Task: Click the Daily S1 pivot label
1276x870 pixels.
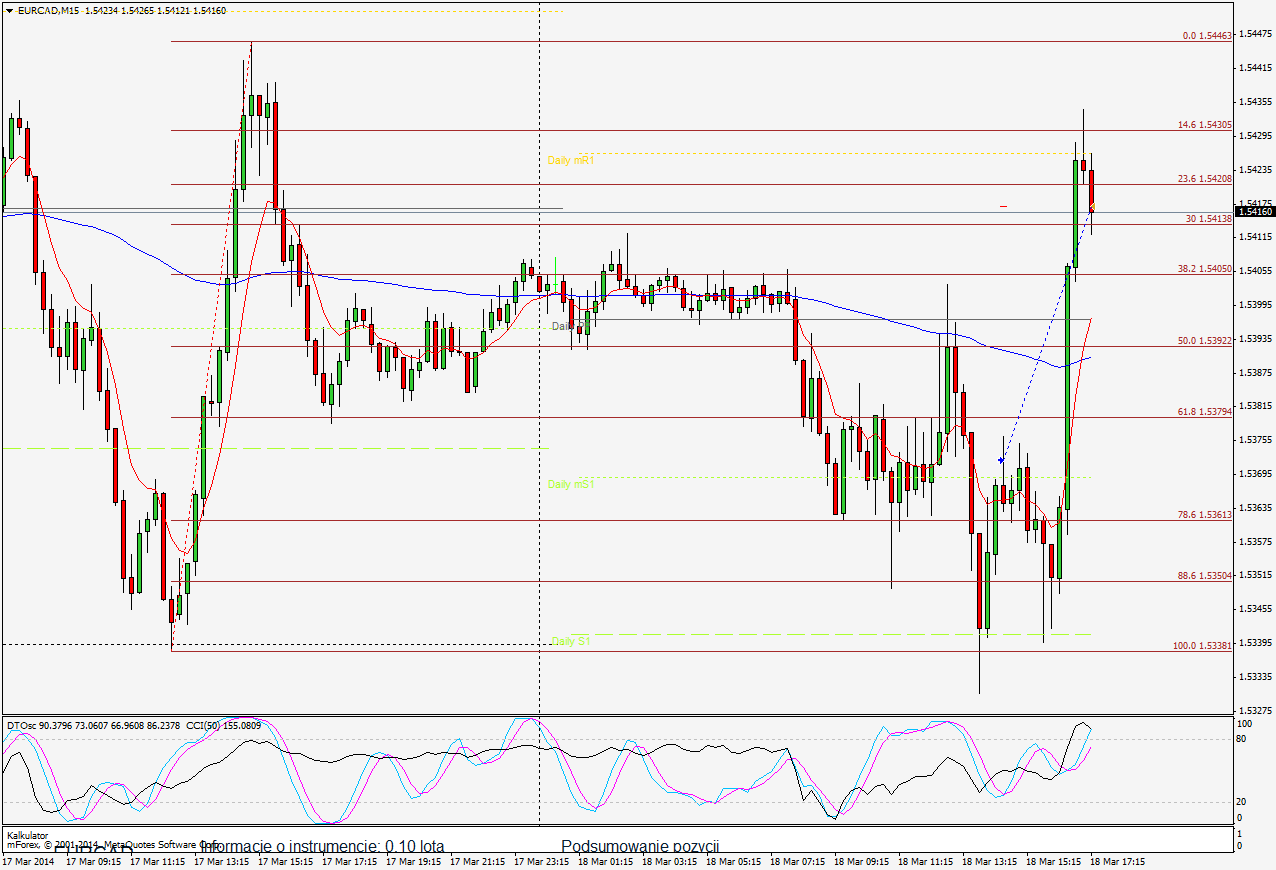Action: [x=571, y=641]
